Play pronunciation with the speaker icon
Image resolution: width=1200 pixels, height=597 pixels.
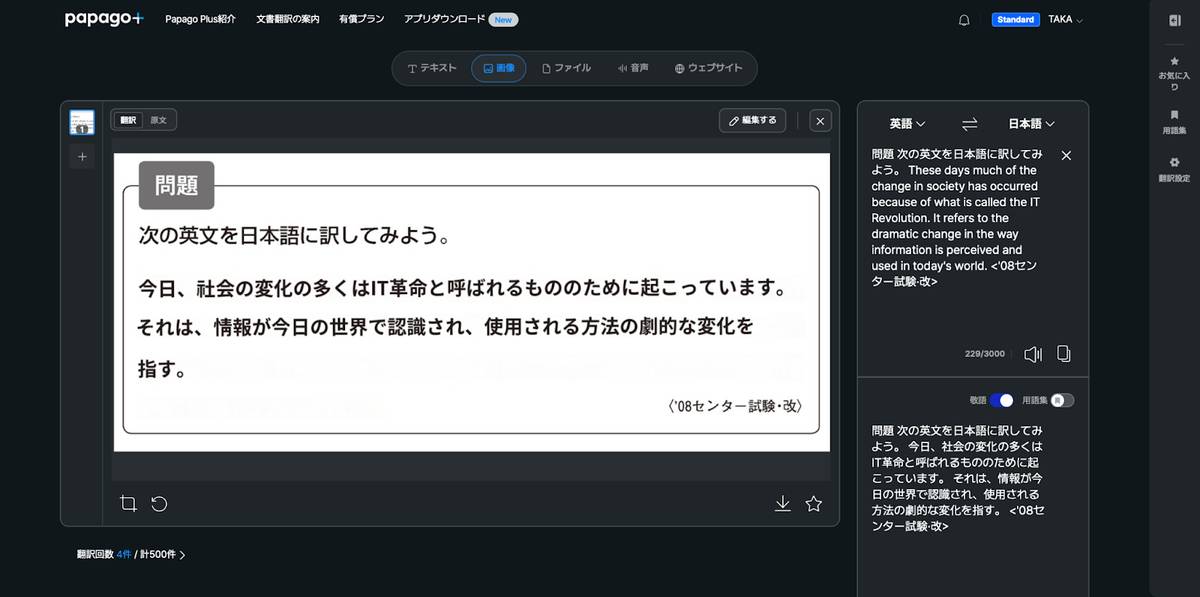(1033, 353)
